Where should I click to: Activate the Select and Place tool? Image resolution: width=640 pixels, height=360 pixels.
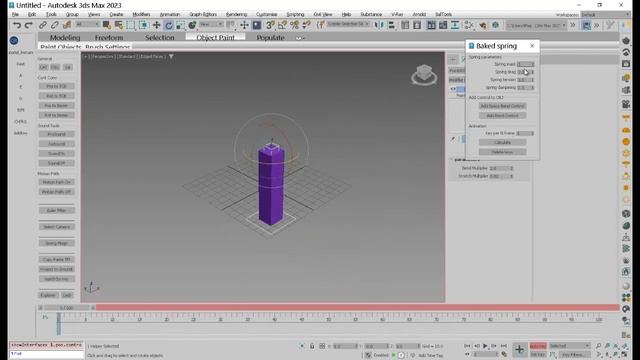(x=192, y=25)
